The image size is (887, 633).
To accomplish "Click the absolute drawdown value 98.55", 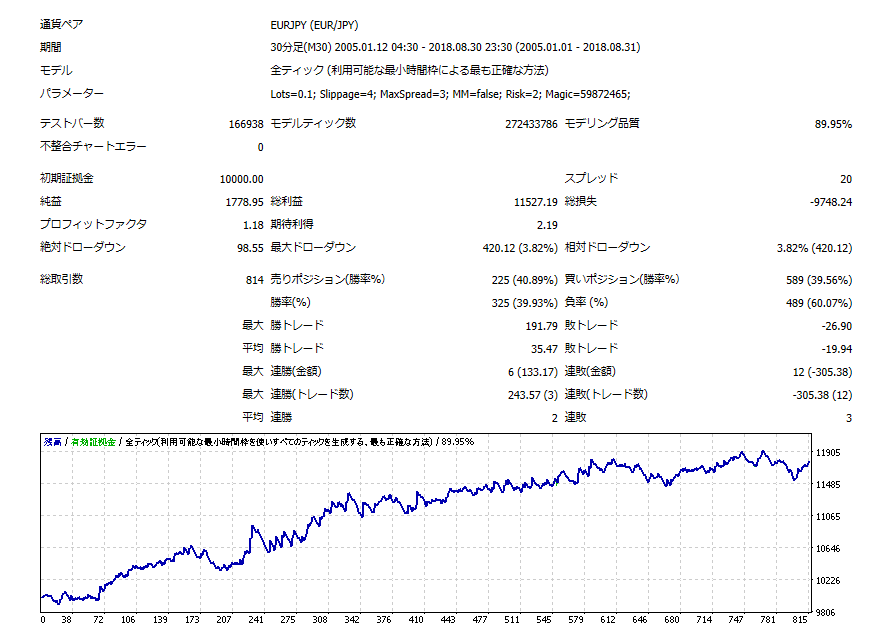I will pyautogui.click(x=250, y=248).
